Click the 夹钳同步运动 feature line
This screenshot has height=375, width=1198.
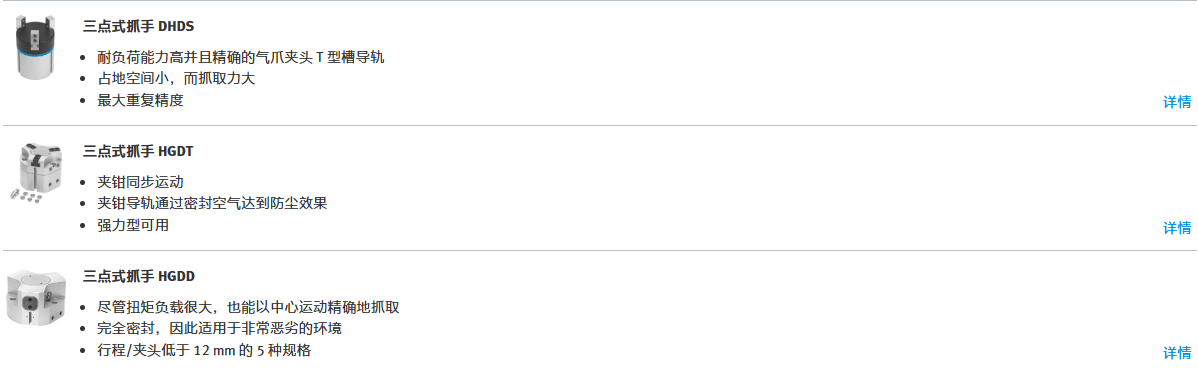click(x=141, y=183)
